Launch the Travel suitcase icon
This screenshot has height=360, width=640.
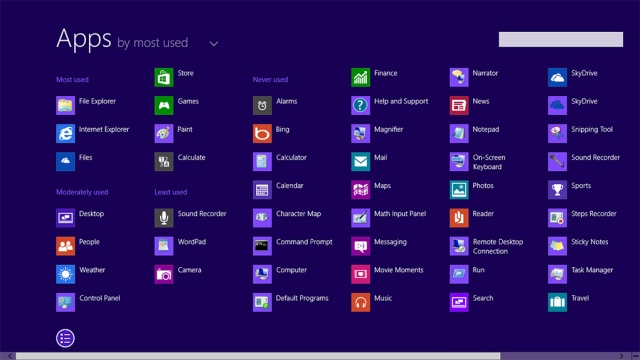coord(557,302)
